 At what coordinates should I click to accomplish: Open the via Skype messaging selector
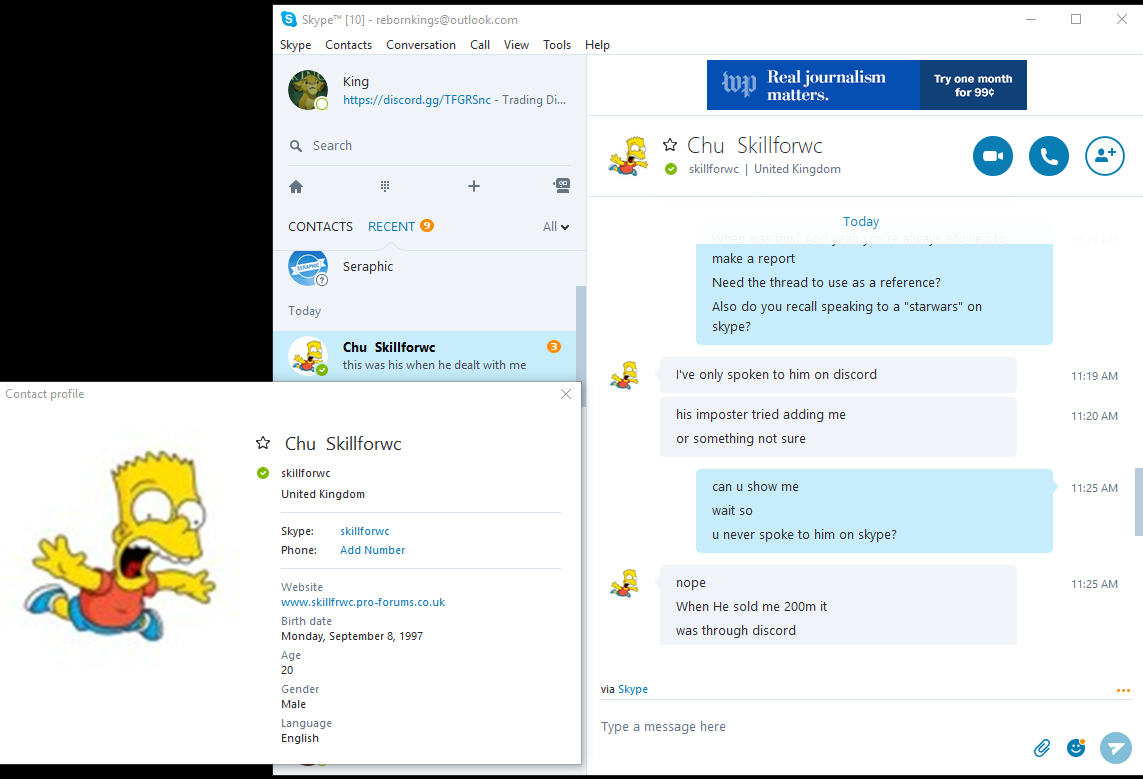point(632,689)
